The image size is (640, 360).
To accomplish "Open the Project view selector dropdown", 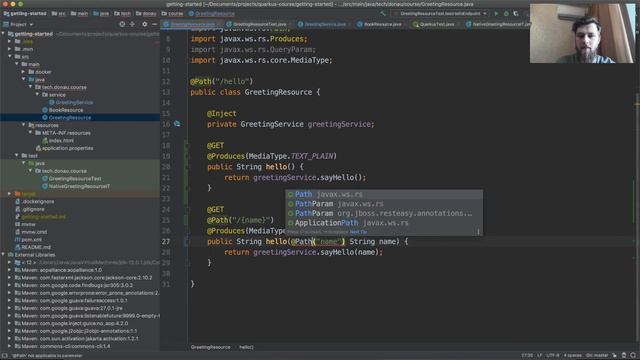I will (x=18, y=24).
